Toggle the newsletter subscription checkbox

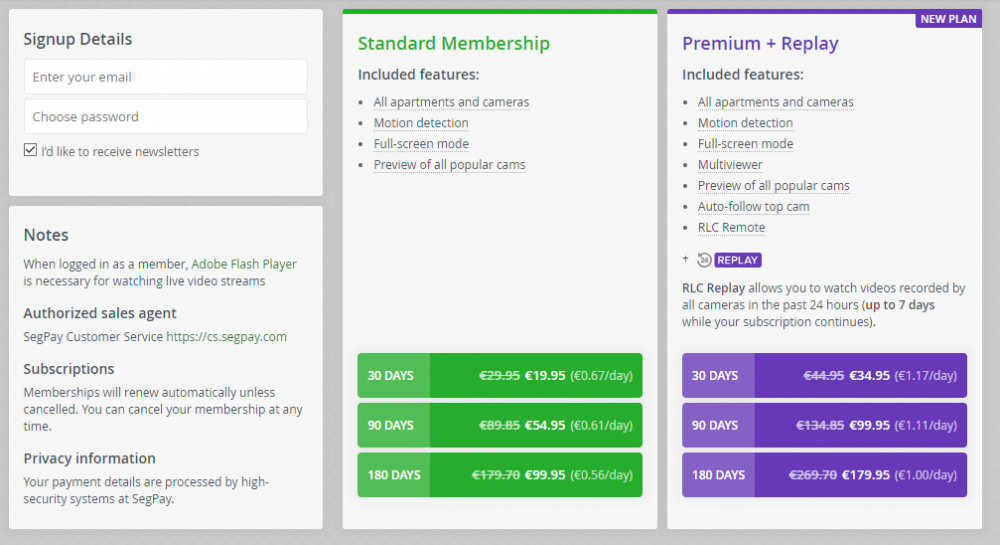31,151
